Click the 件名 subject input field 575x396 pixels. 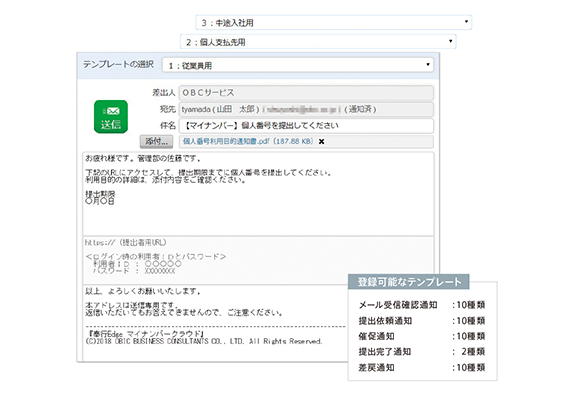point(306,125)
